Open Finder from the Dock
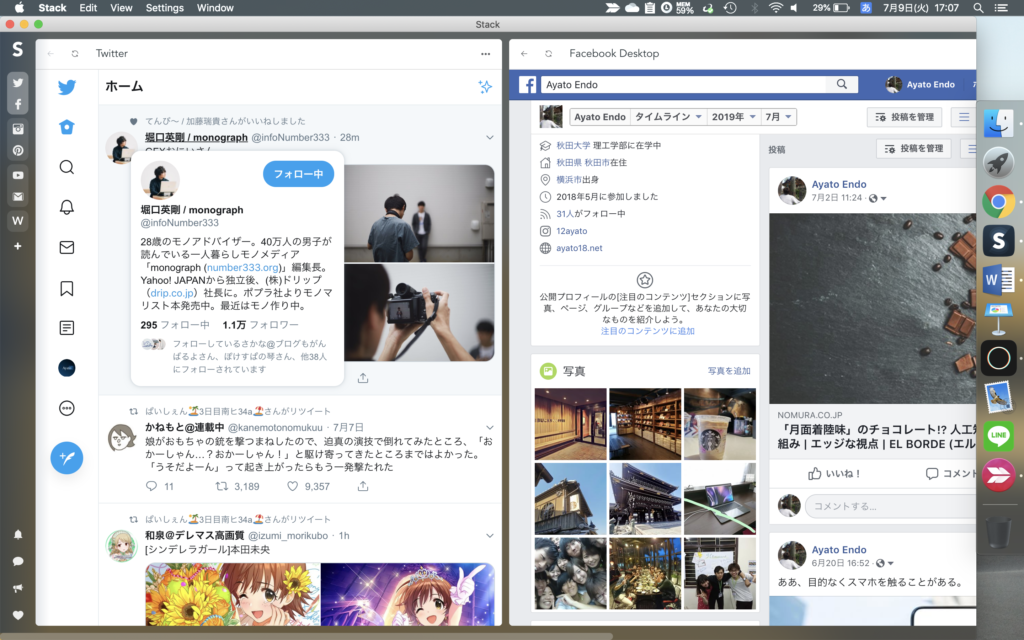1024x640 pixels. (x=998, y=123)
